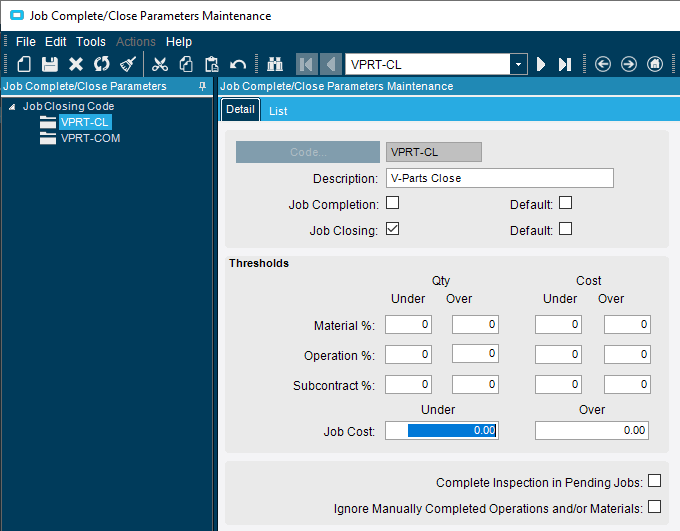Save the record with the floppy disk icon
Image resolution: width=680 pixels, height=531 pixels.
click(x=50, y=64)
